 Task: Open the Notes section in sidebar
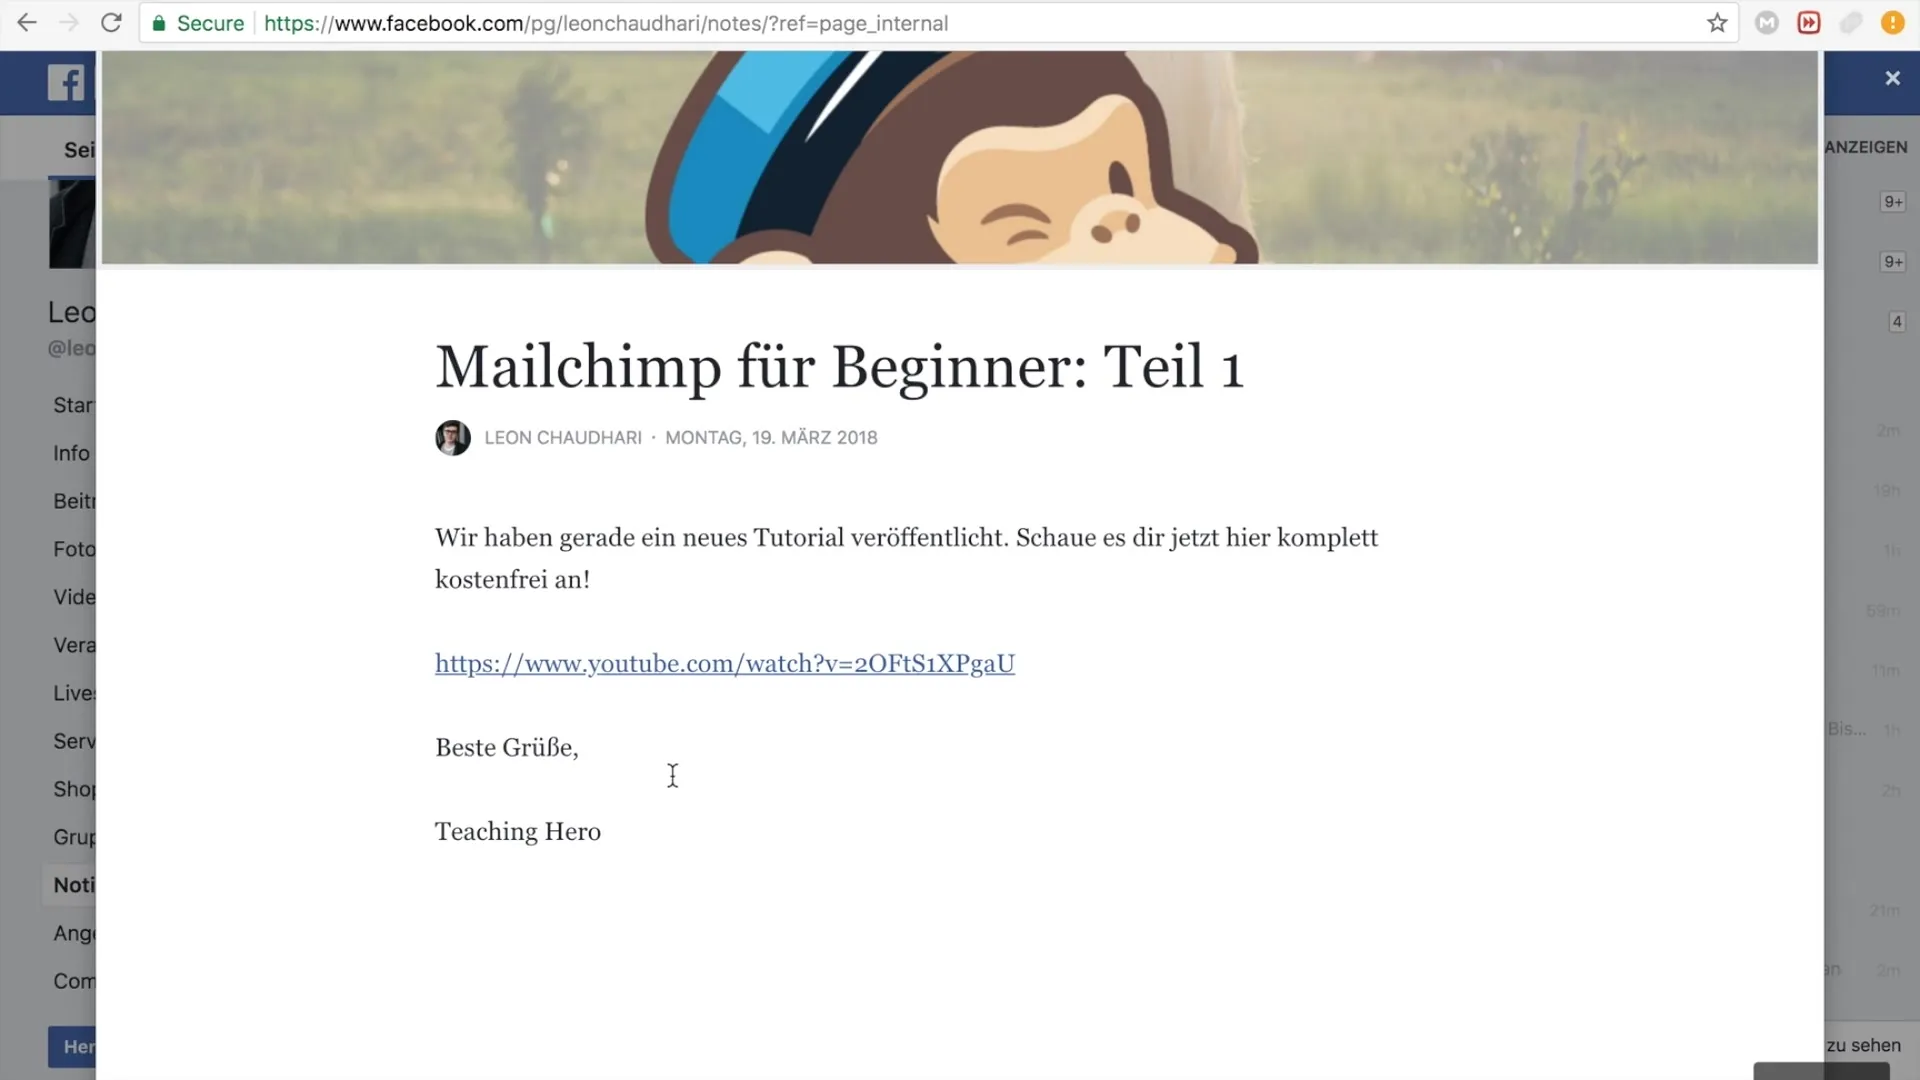tap(75, 884)
